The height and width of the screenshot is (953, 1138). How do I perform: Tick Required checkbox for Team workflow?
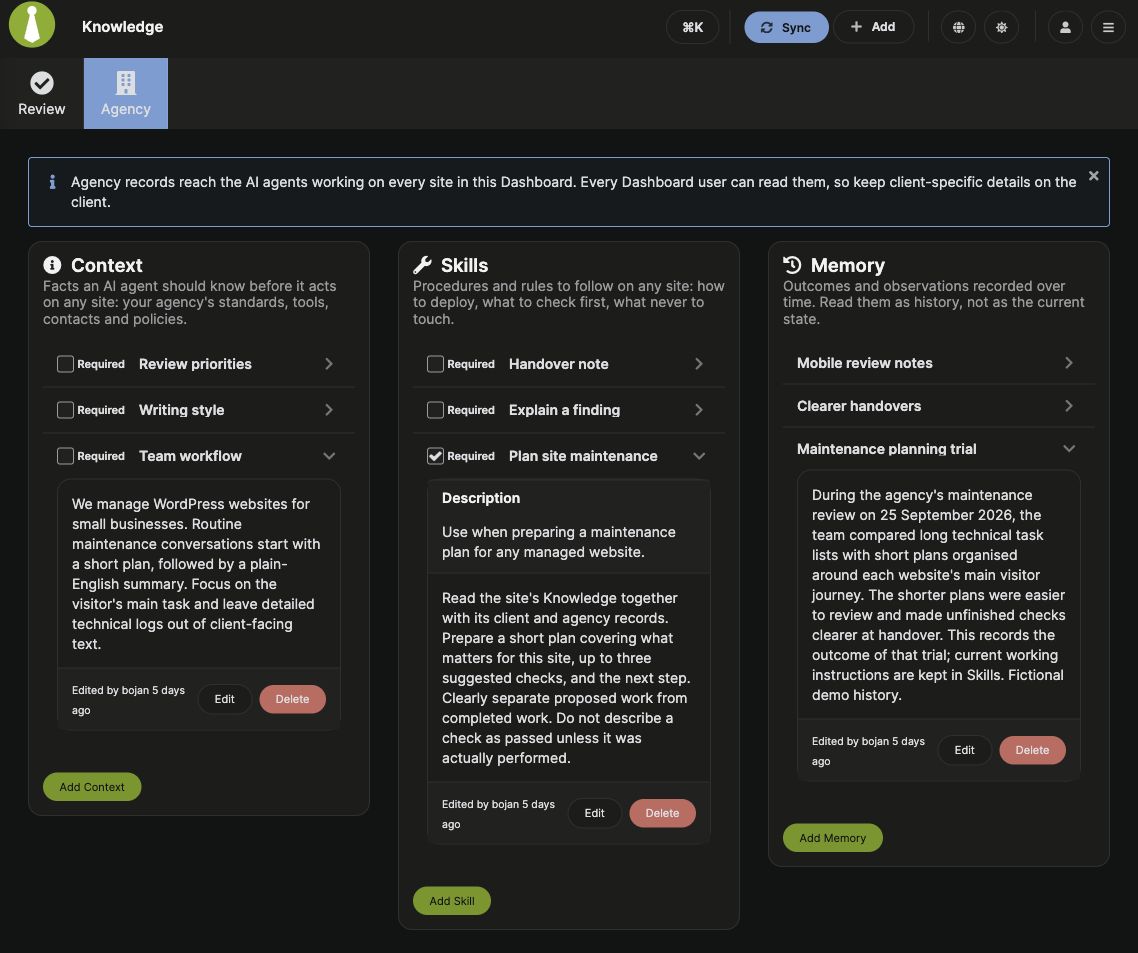(x=65, y=456)
